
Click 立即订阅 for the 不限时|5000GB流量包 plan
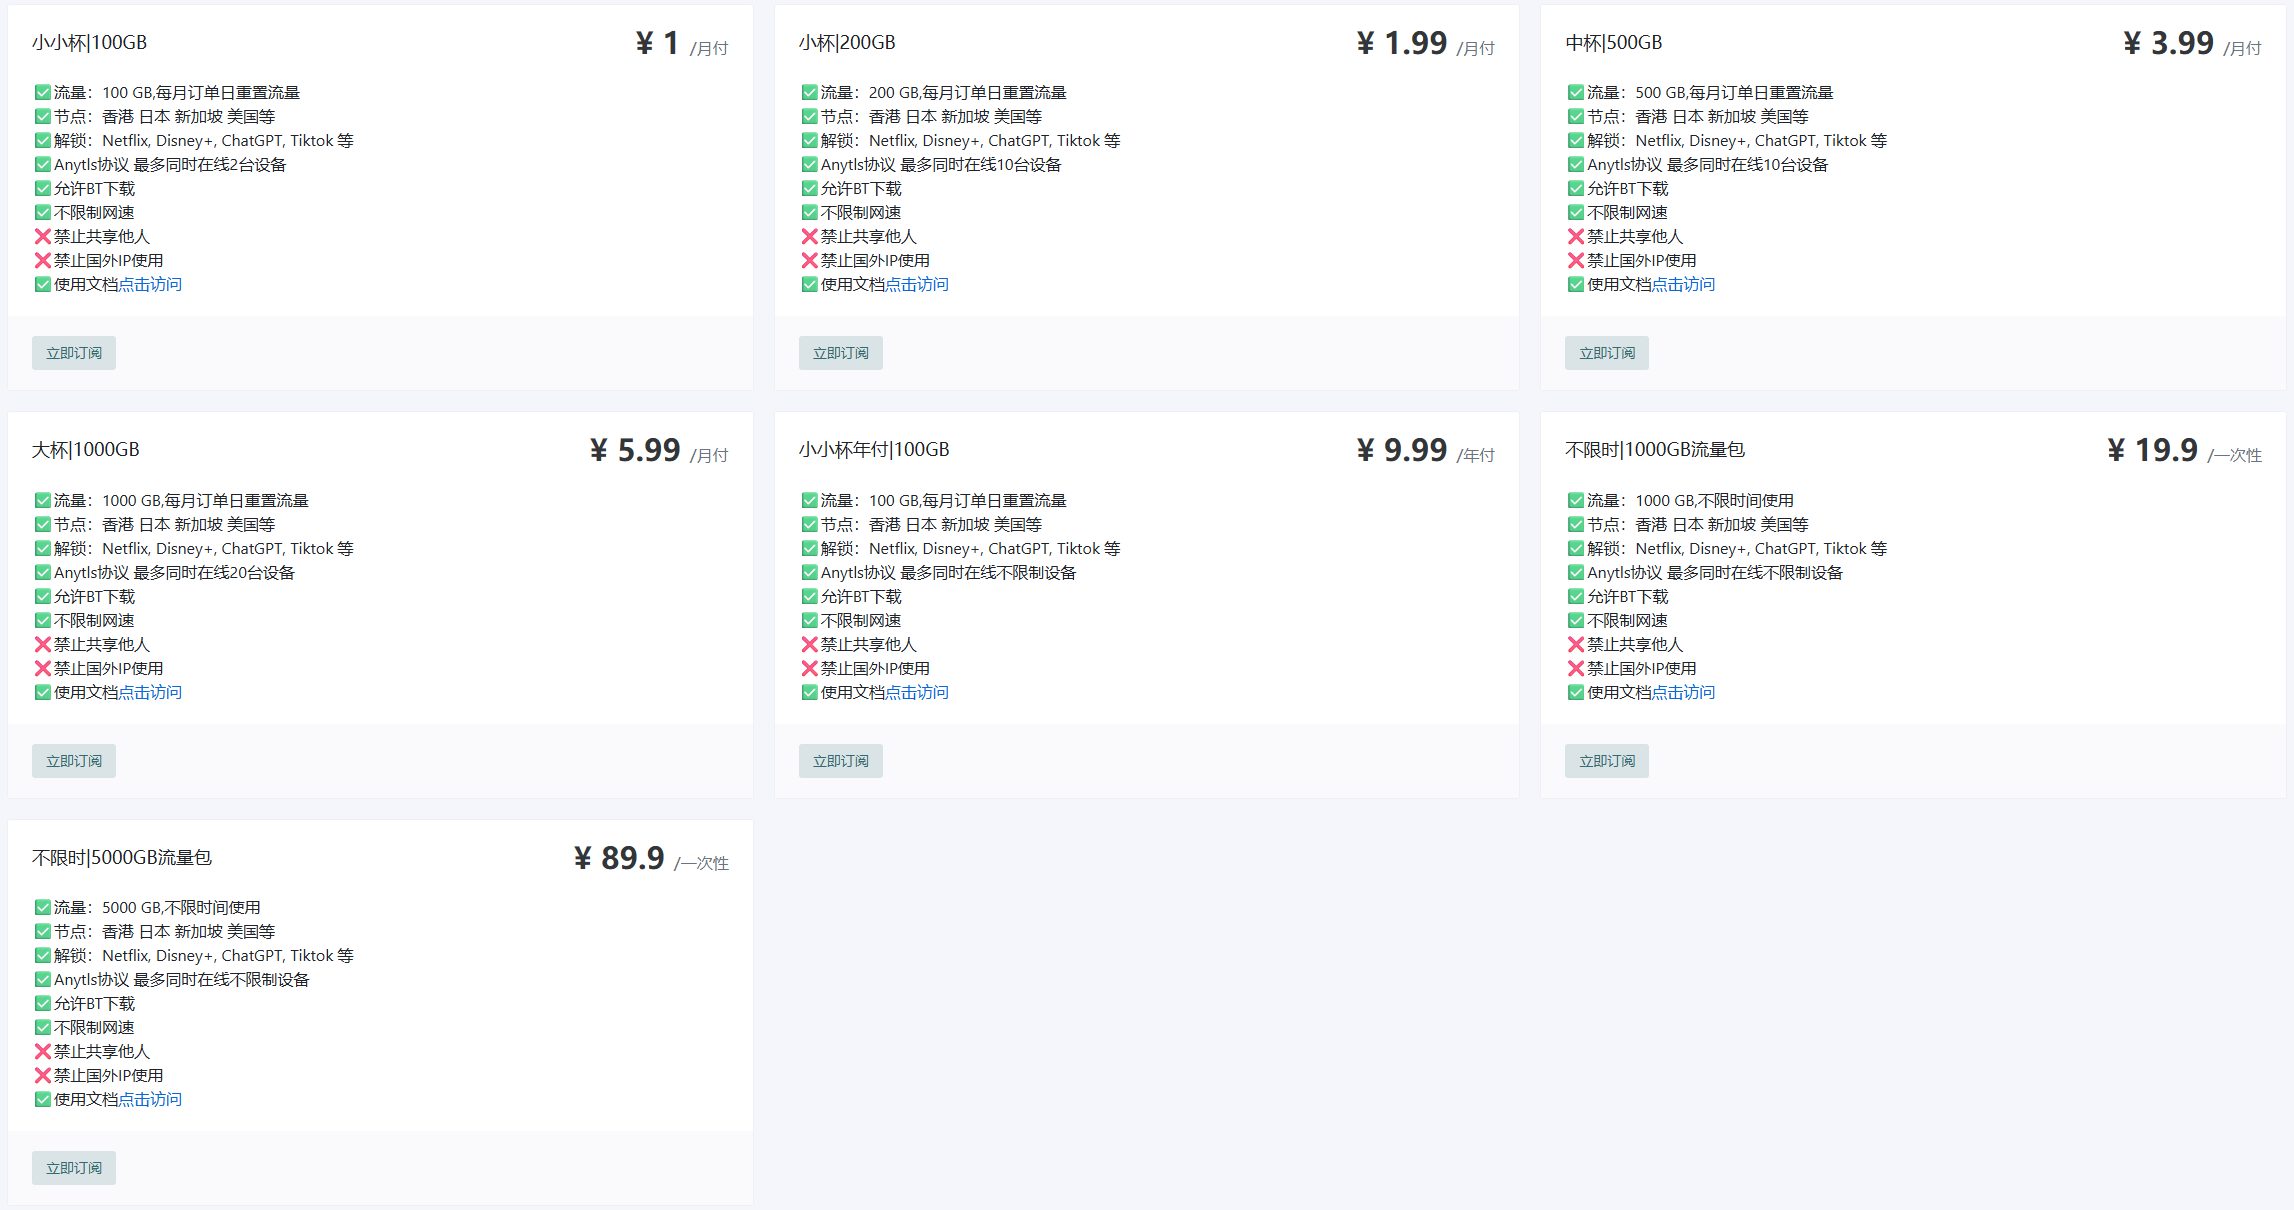tap(74, 1168)
